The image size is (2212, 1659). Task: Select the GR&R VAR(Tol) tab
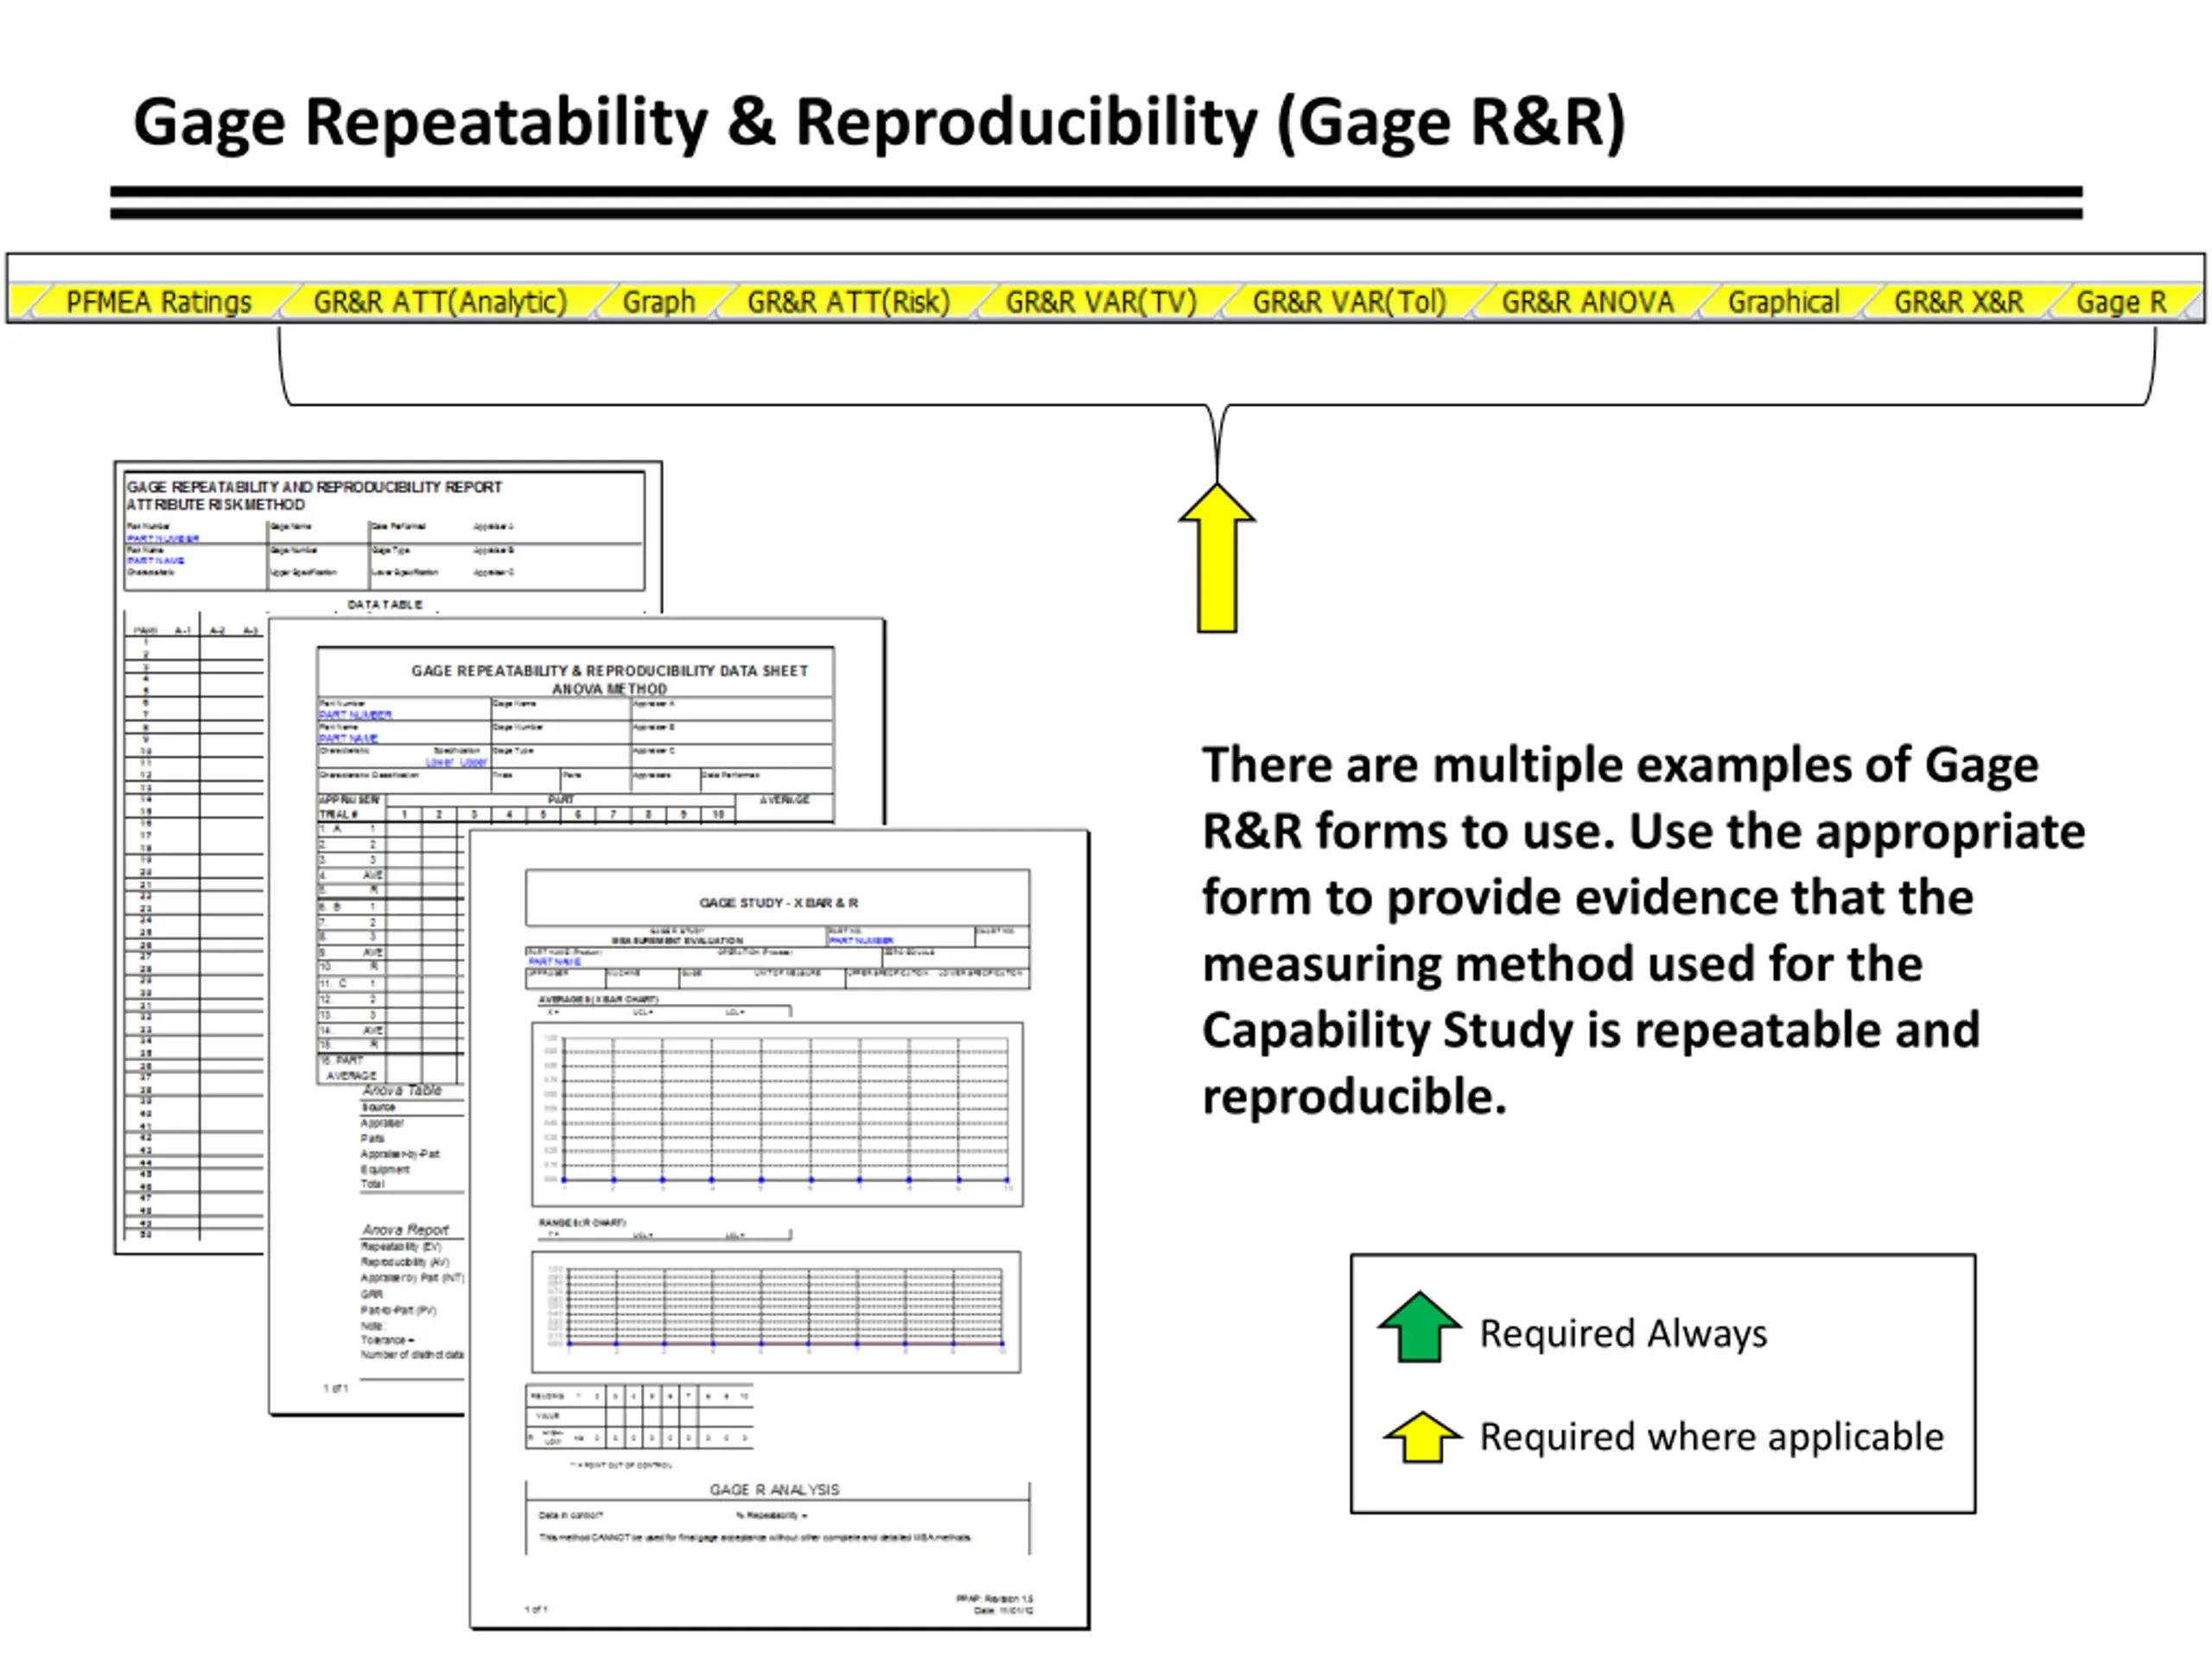(1349, 302)
